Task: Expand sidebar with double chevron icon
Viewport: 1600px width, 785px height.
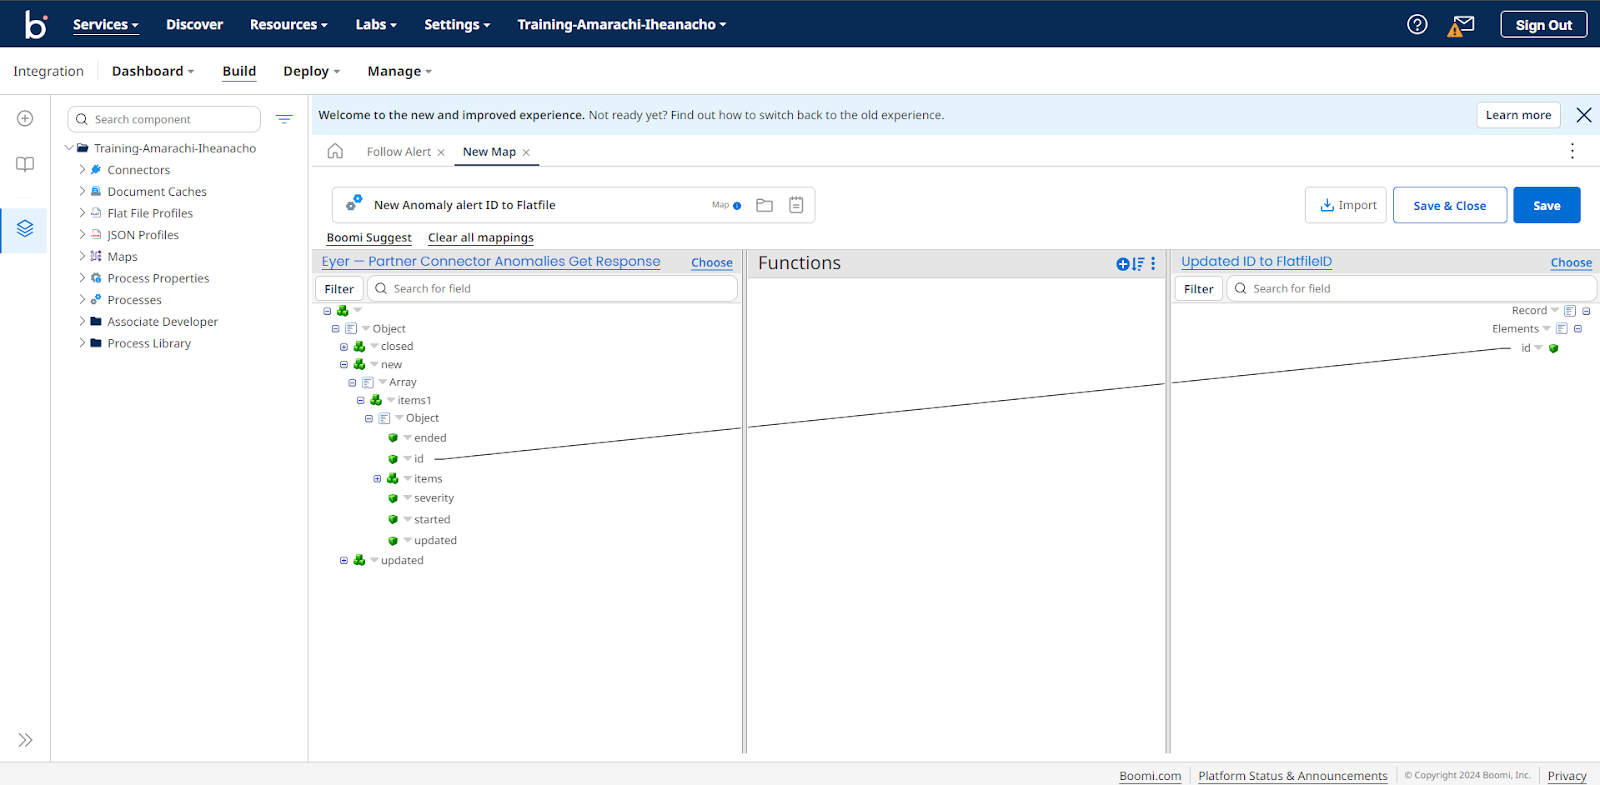Action: coord(25,740)
